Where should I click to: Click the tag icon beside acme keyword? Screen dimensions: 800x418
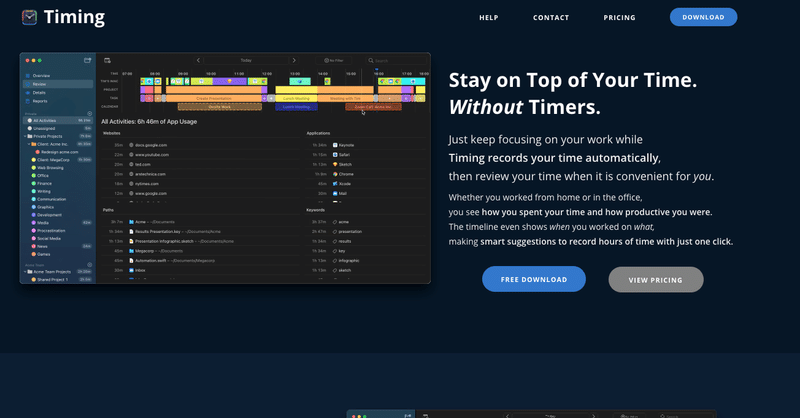[x=335, y=222]
